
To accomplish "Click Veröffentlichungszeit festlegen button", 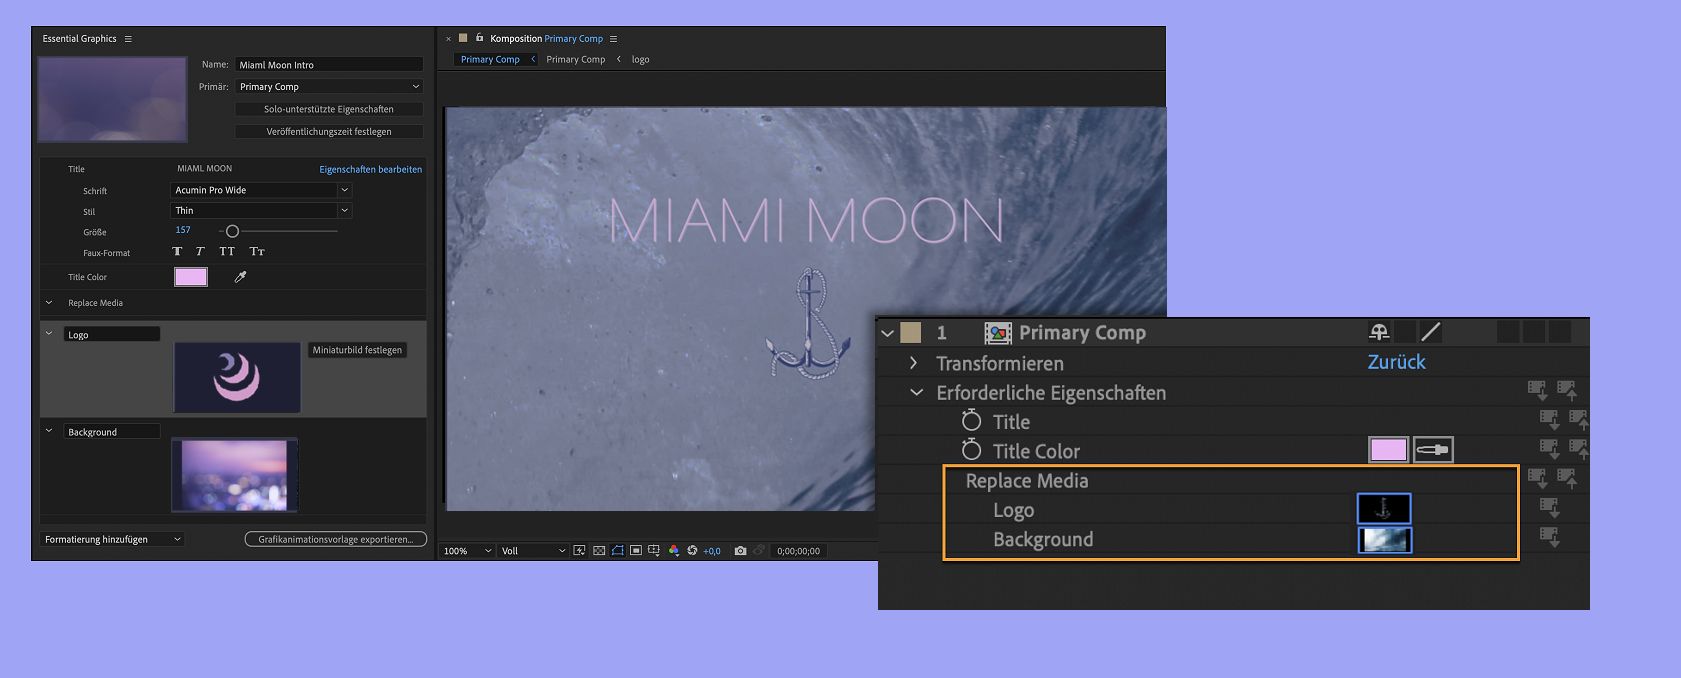I will click(329, 131).
